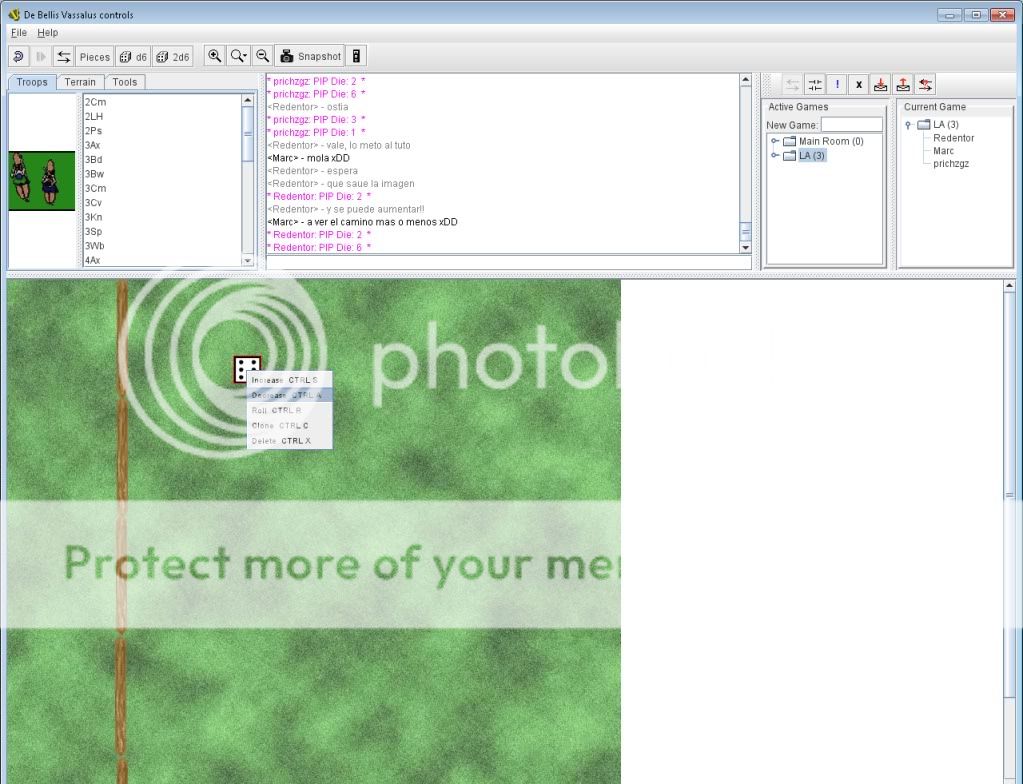Click the black X icon in server toolbar
The height and width of the screenshot is (784, 1023).
coord(859,85)
